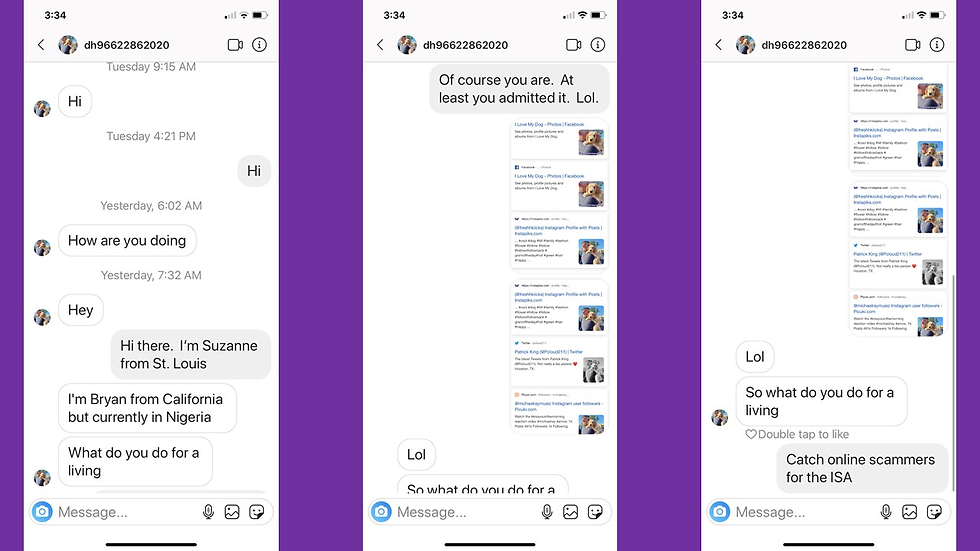980x551 pixels.
Task: Open Patrick King Twitter screenshot in middle chat
Action: [x=559, y=362]
